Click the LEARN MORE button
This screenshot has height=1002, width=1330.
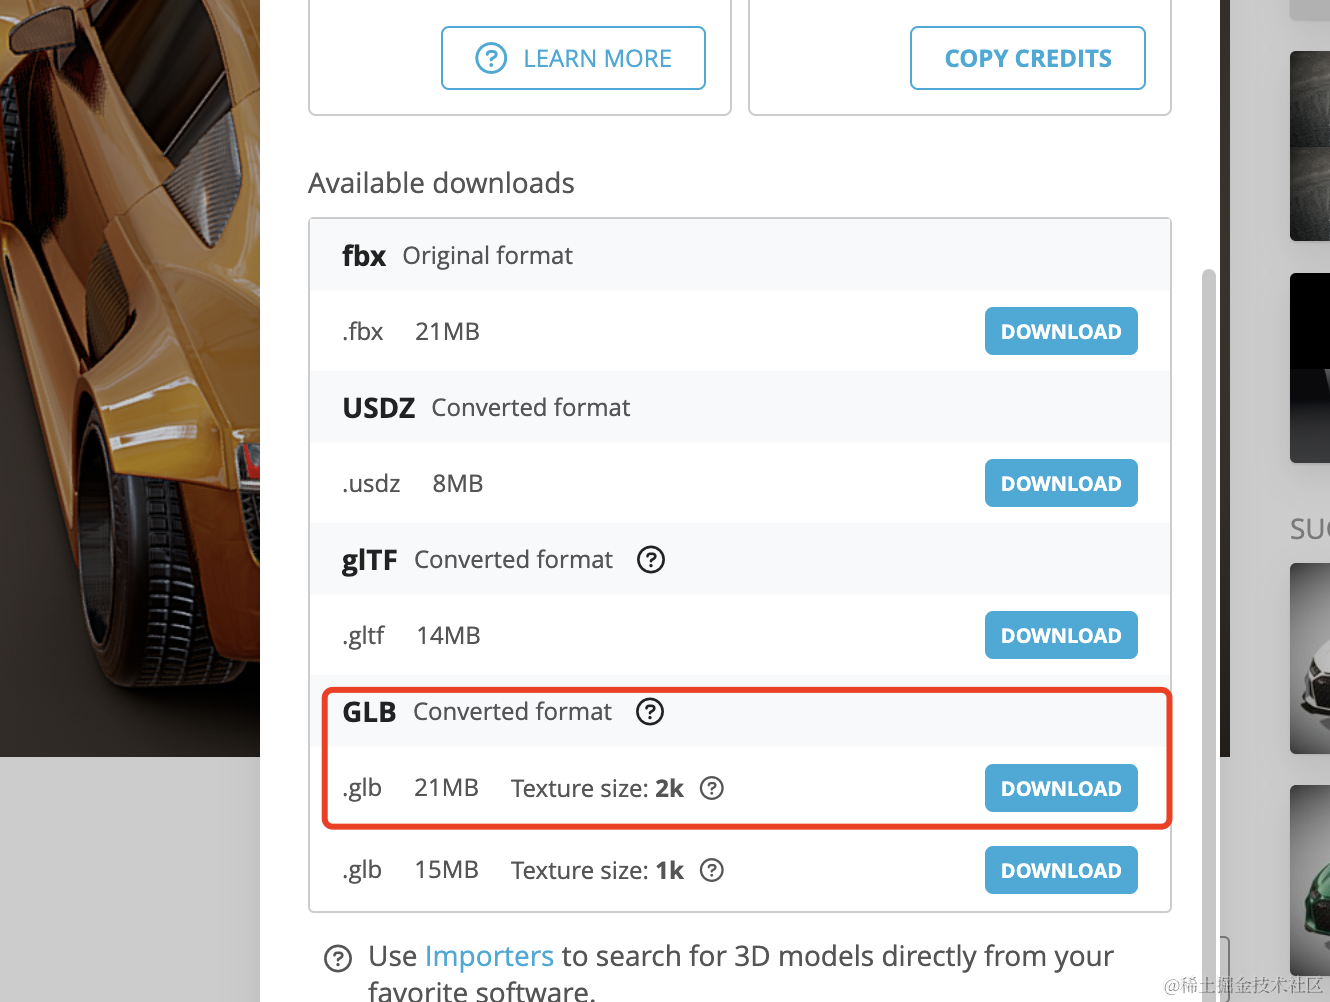(573, 58)
